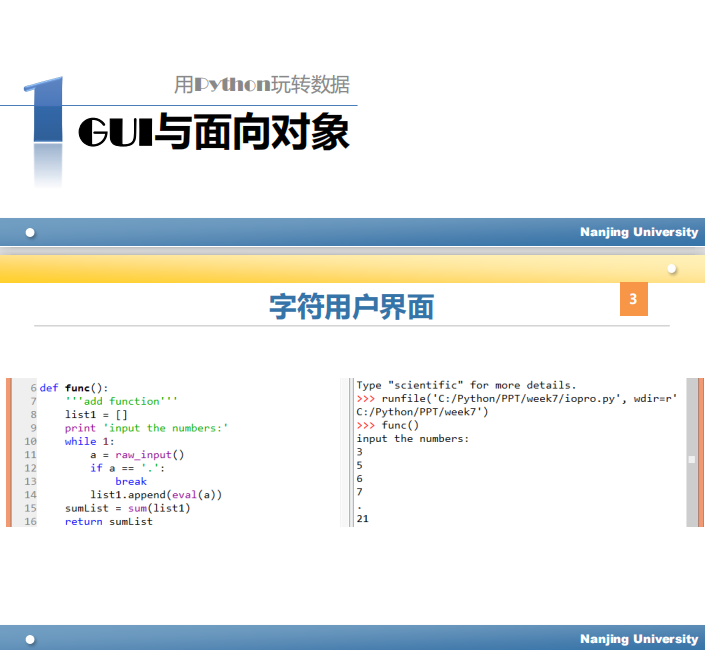This screenshot has width=705, height=650.
Task: Click the white dot on the bottom blue banner
Action: pos(31,639)
